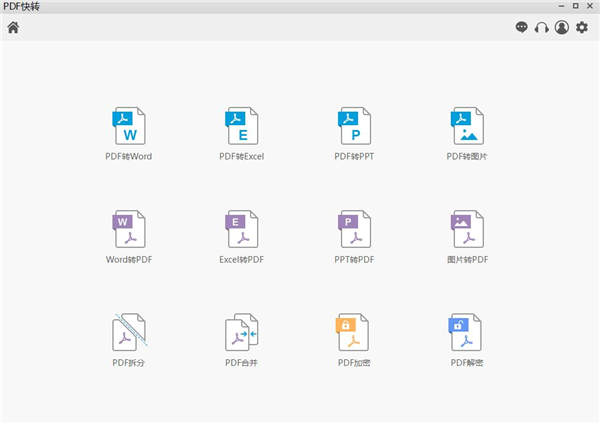Open the user account profile icon
The image size is (600, 424).
[x=562, y=27]
